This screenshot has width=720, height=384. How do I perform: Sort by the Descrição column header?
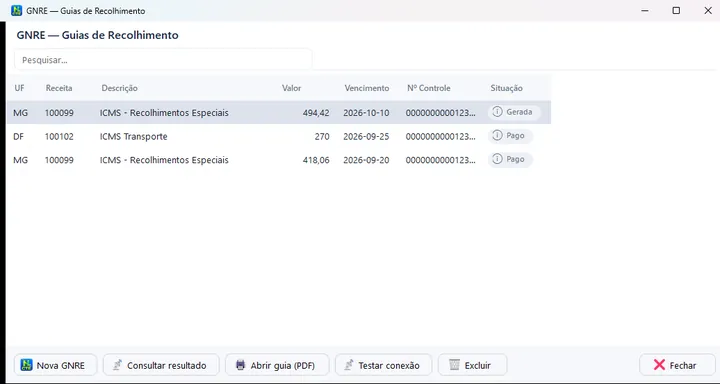pos(119,88)
